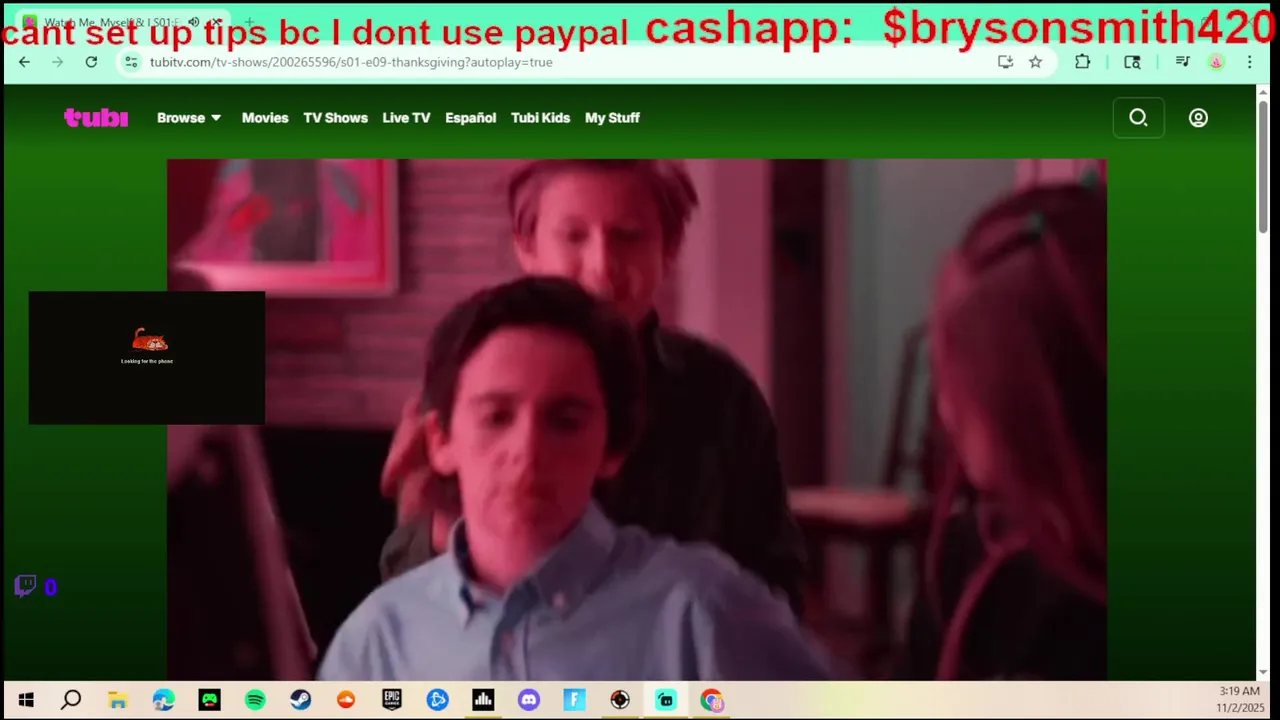The image size is (1280, 720).
Task: Launch Fortnite from the taskbar
Action: [574, 700]
